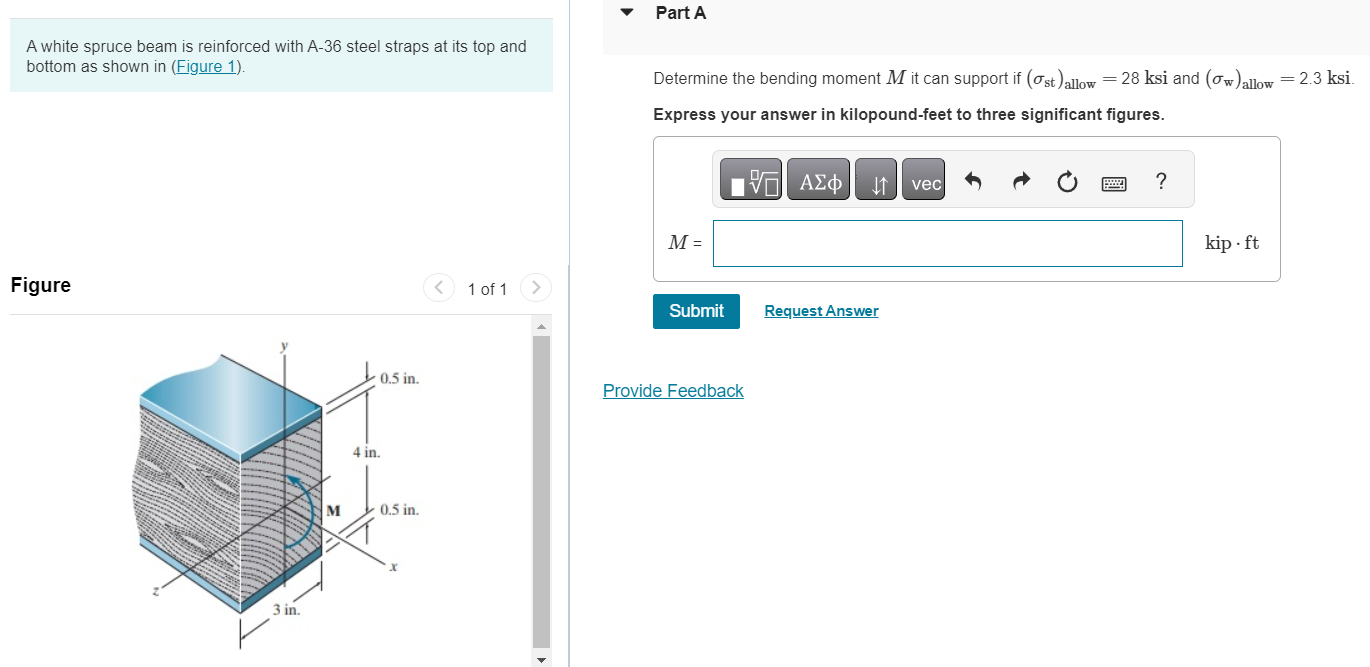Open equation editor help with question mark
The width and height of the screenshot is (1370, 667).
click(x=1160, y=181)
